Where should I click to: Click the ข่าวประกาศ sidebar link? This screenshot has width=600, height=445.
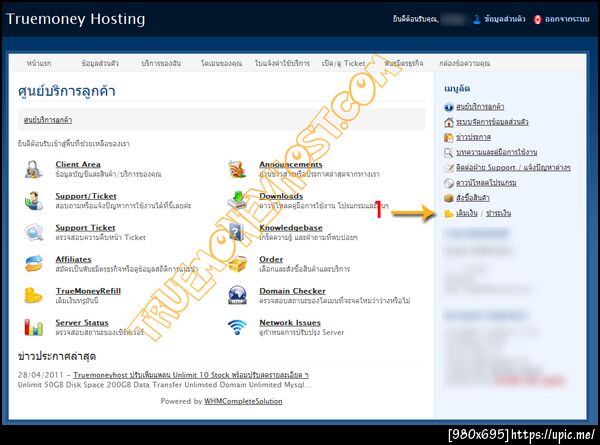pos(473,137)
